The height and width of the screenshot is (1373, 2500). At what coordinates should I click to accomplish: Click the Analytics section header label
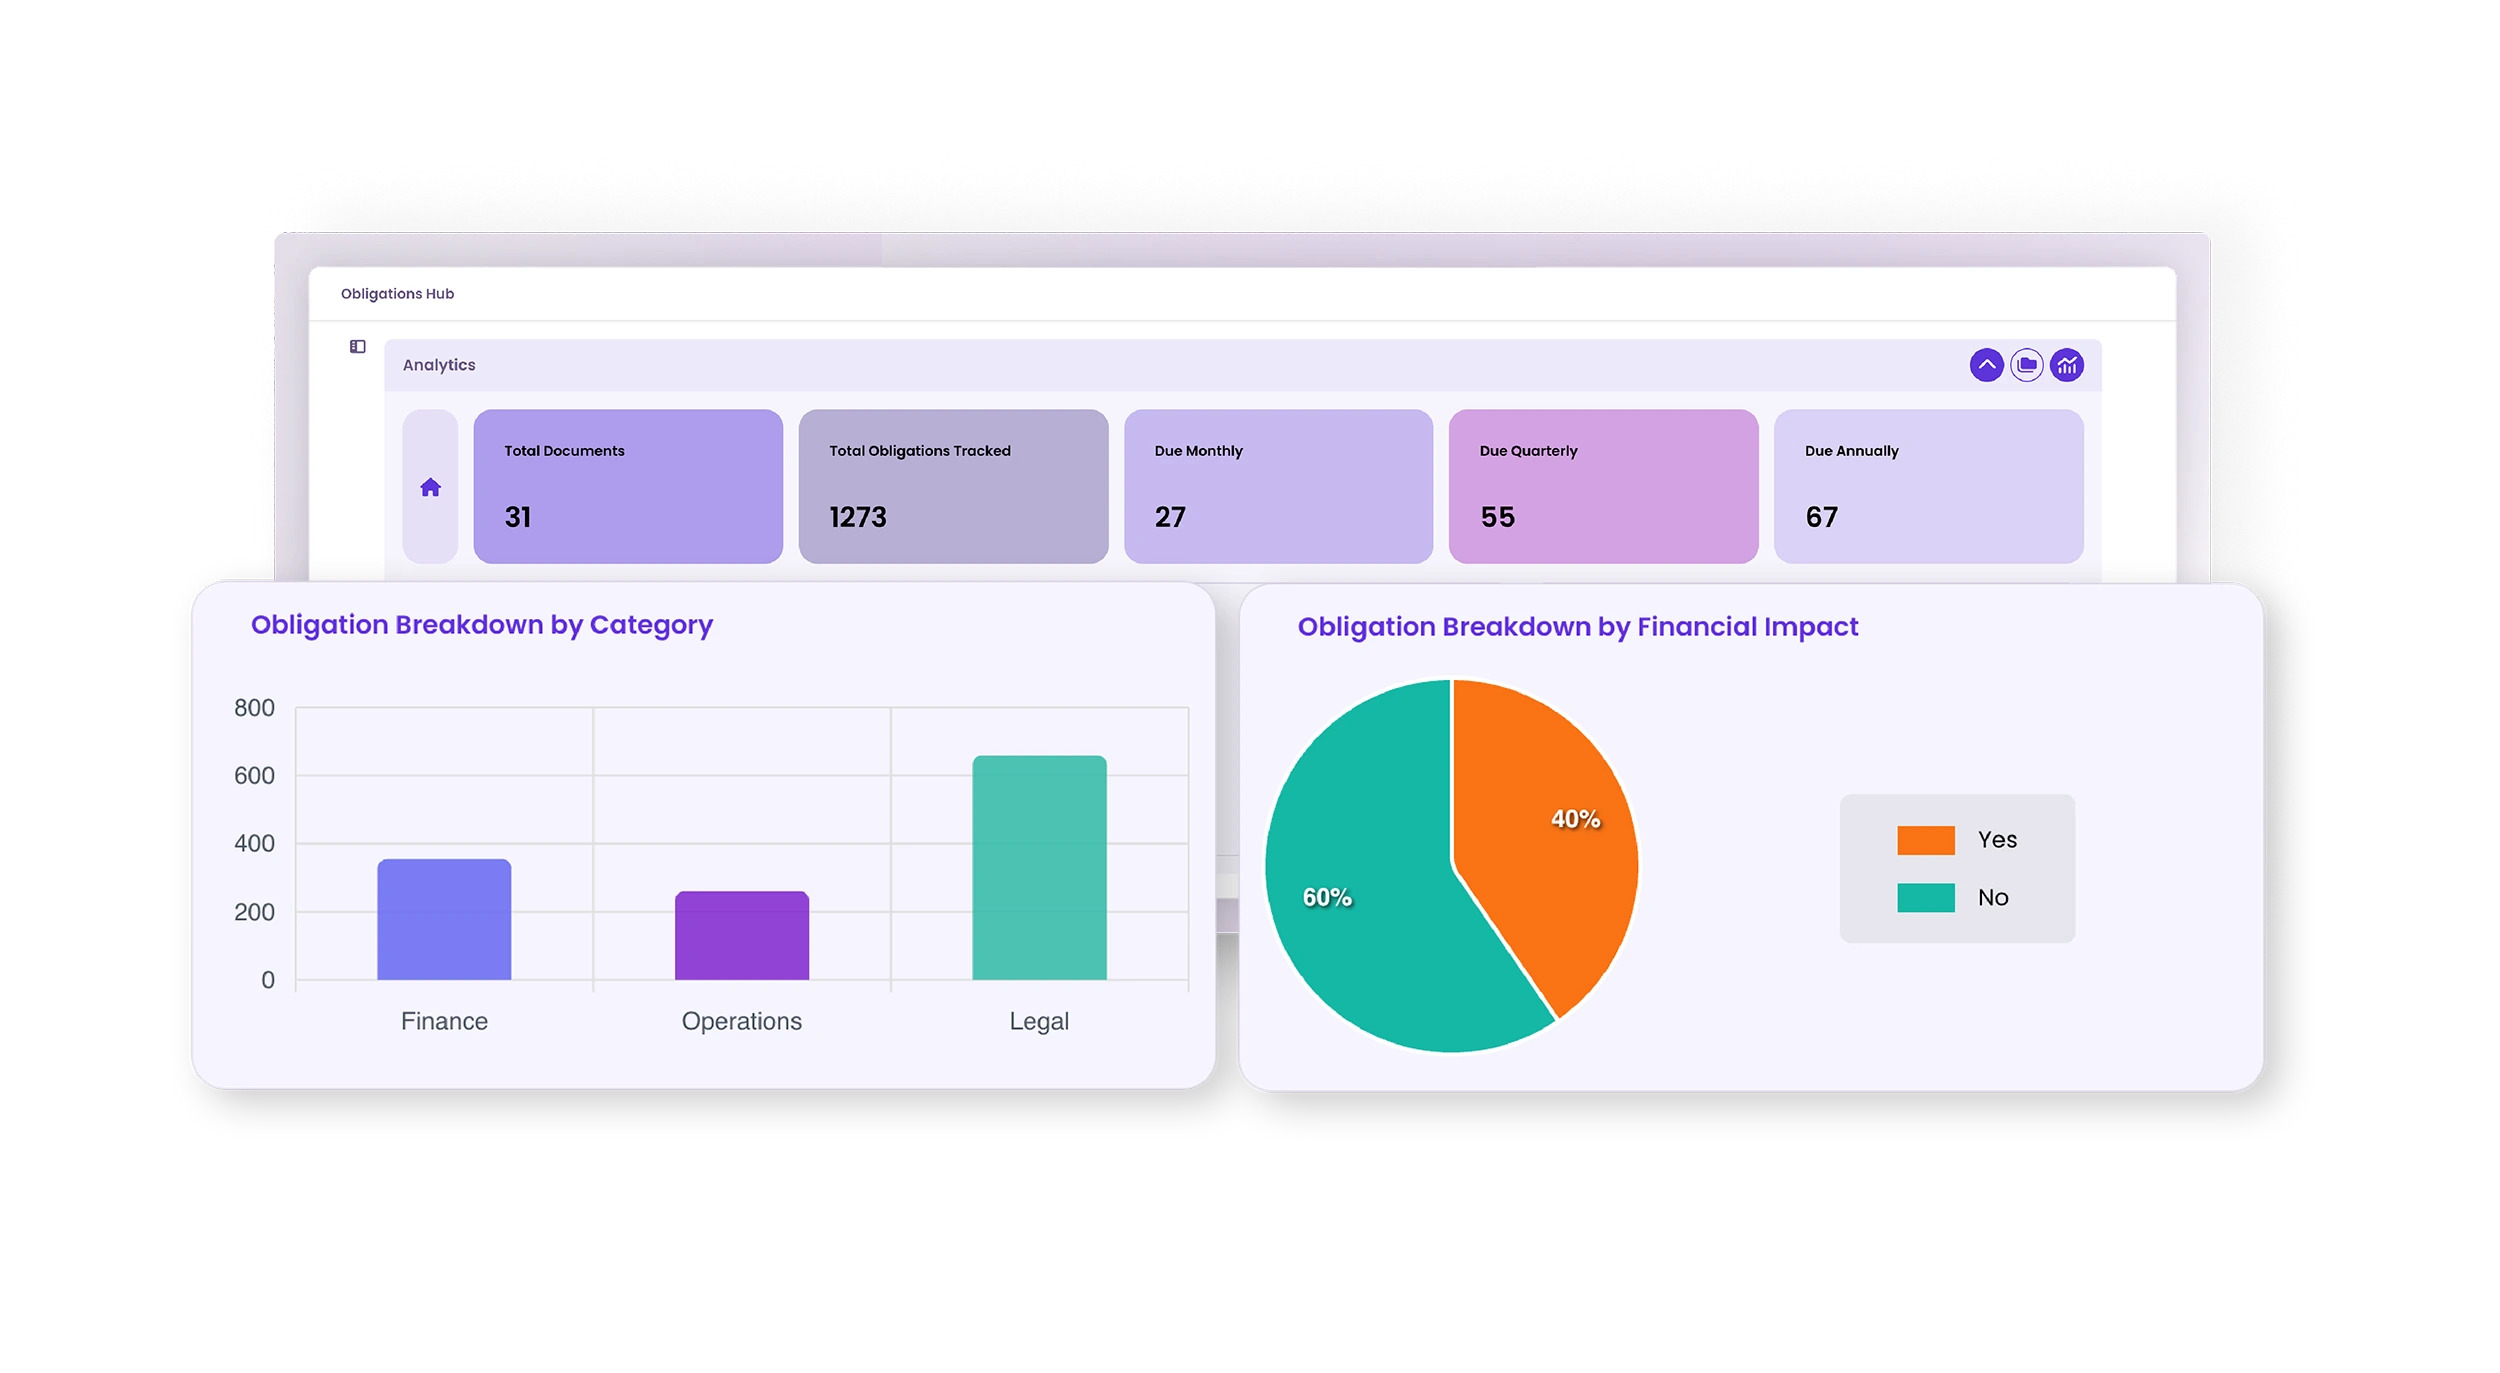439,365
